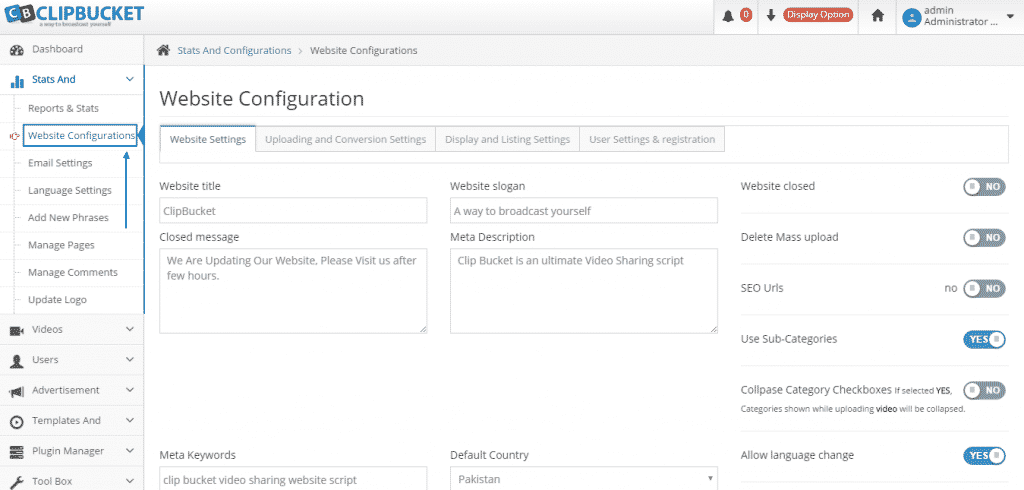Screen dimensions: 1024x490
Task: Go to site home via house icon
Action: pyautogui.click(x=878, y=16)
